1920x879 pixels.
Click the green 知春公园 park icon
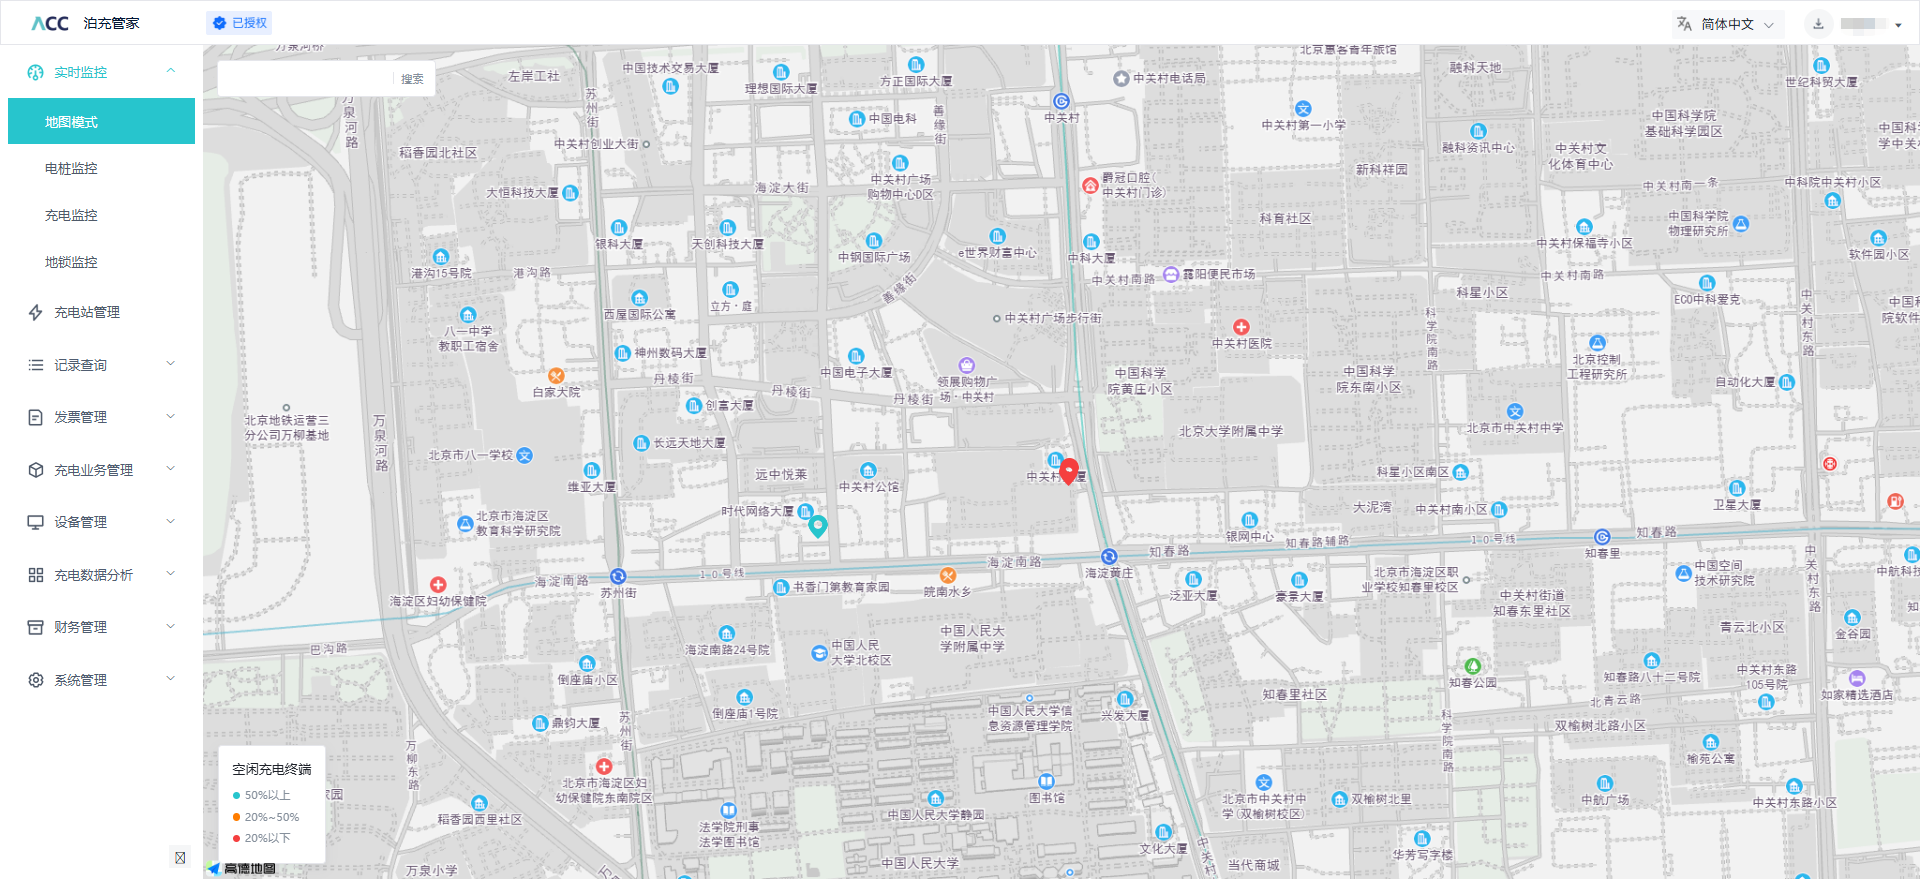(1473, 666)
